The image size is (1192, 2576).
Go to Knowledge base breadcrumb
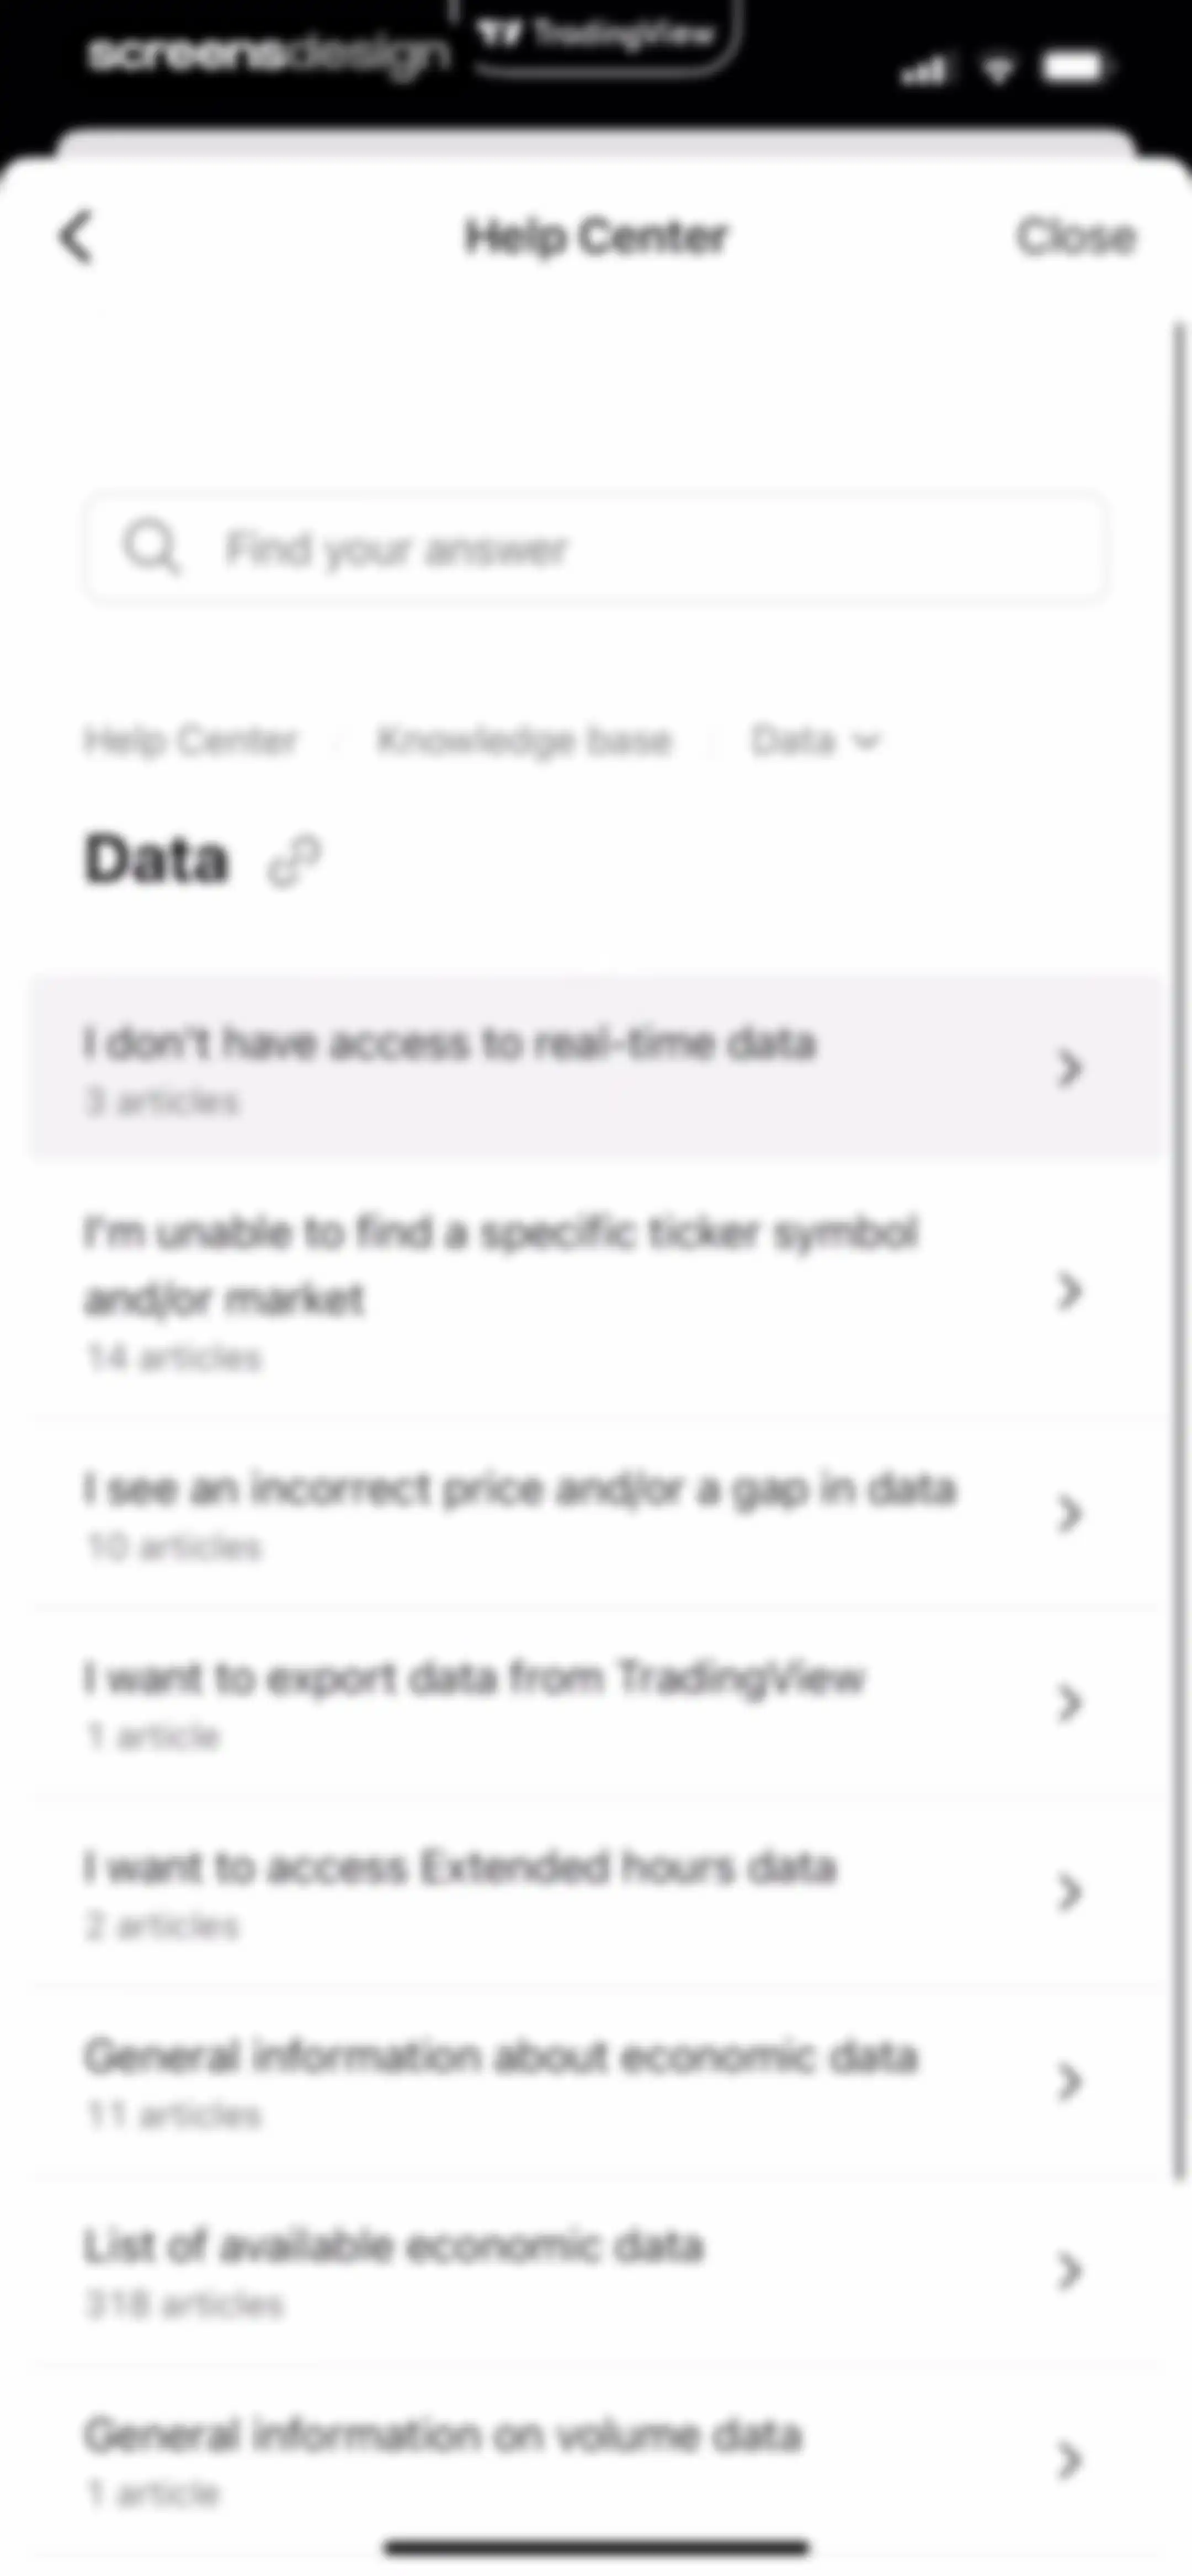[x=524, y=741]
